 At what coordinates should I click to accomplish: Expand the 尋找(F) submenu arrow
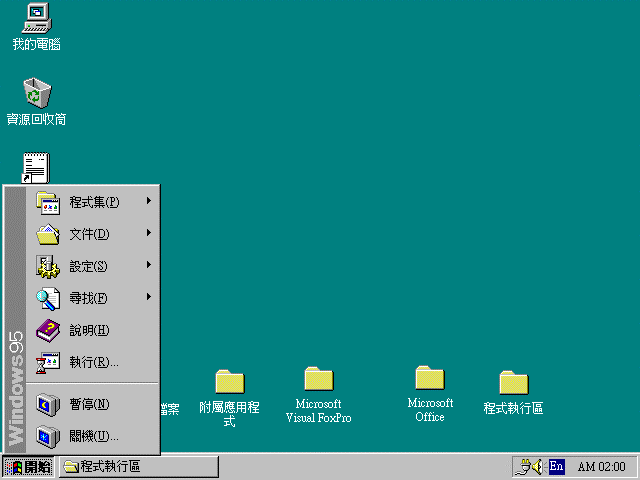pyautogui.click(x=149, y=297)
